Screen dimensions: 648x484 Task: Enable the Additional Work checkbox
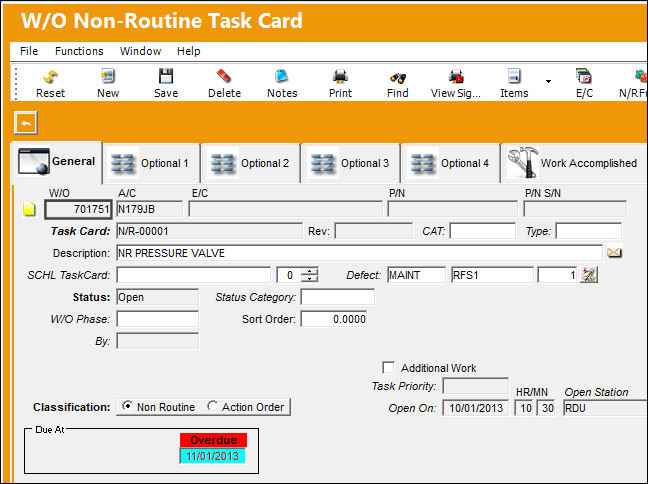[x=388, y=367]
